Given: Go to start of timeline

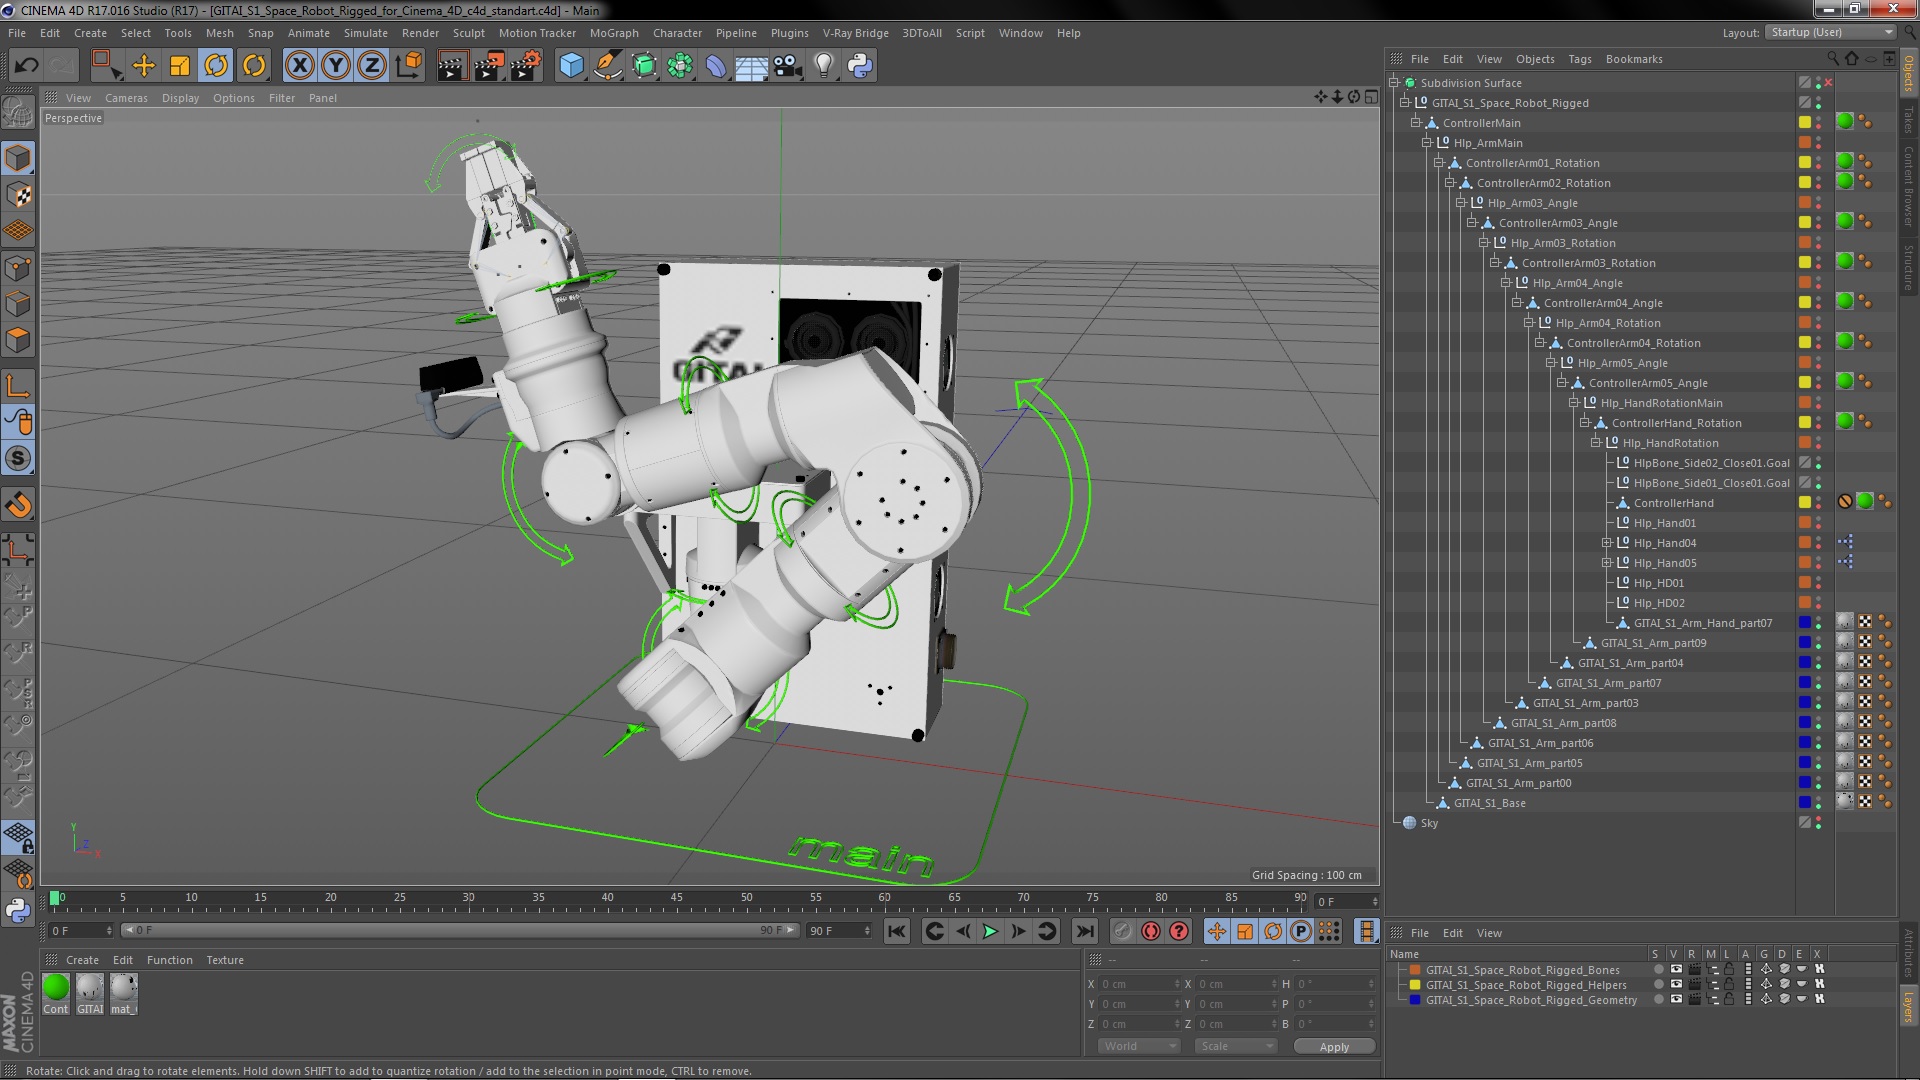Looking at the screenshot, I should [x=897, y=931].
